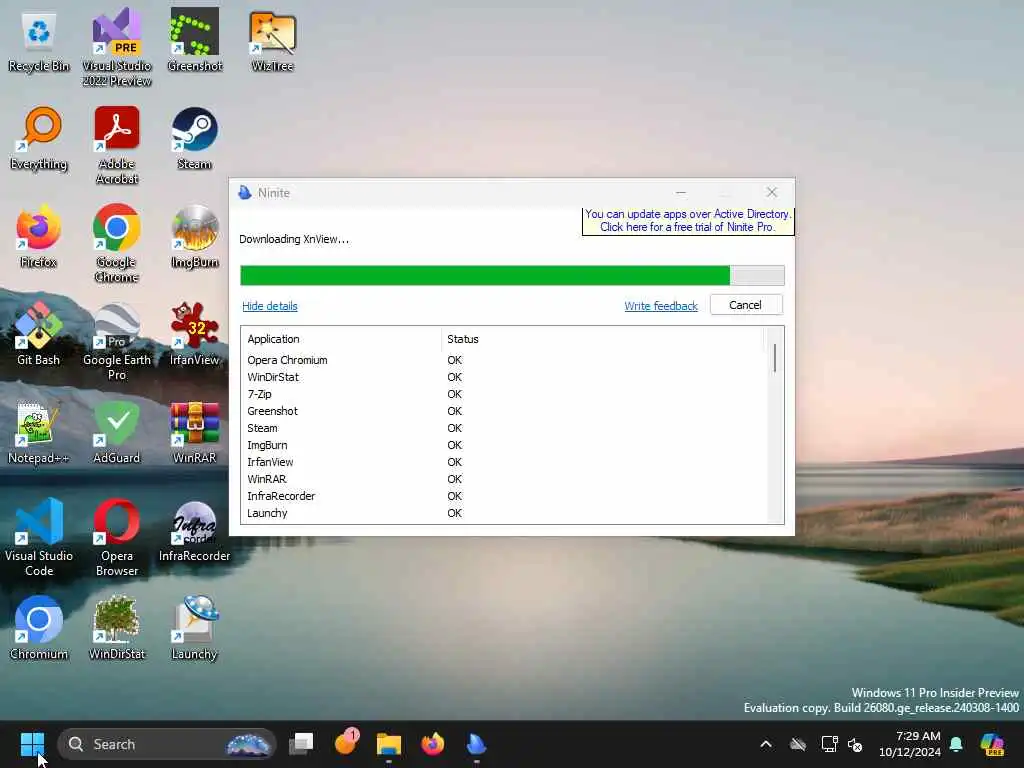Viewport: 1024px width, 768px height.
Task: Click the network status tray icon
Action: [x=829, y=744]
